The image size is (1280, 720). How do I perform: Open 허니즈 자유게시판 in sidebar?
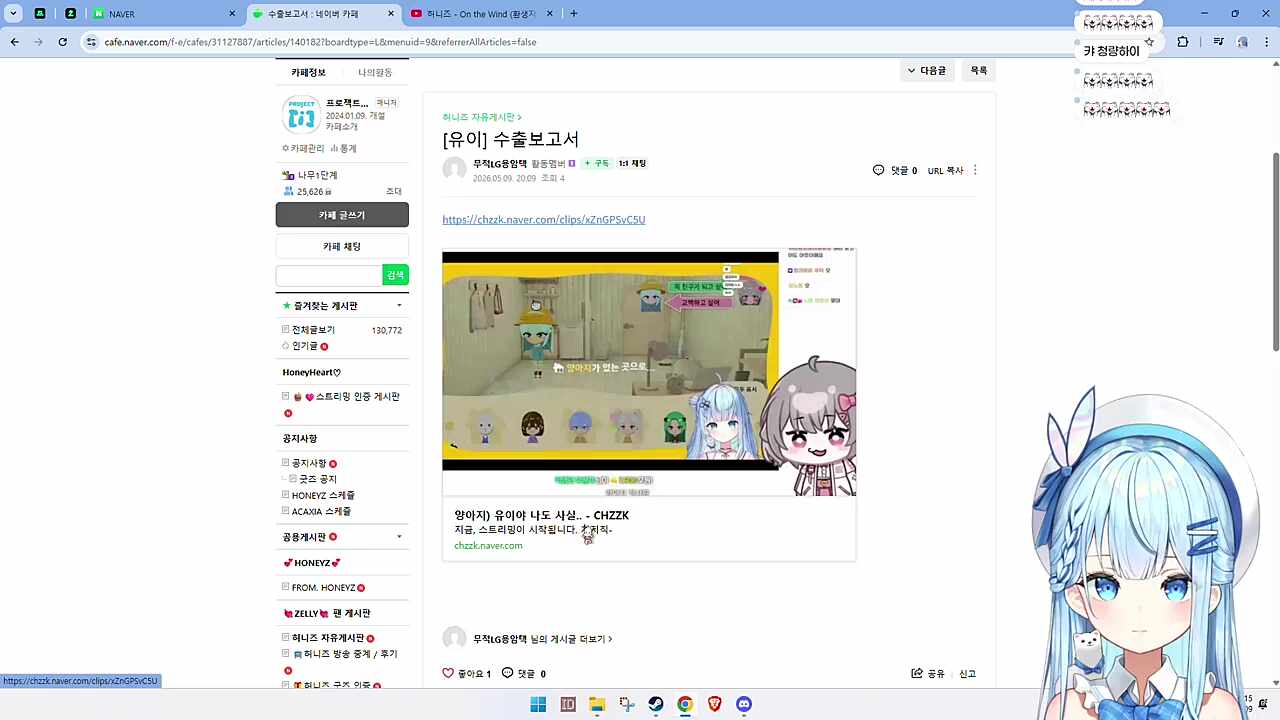coord(328,638)
